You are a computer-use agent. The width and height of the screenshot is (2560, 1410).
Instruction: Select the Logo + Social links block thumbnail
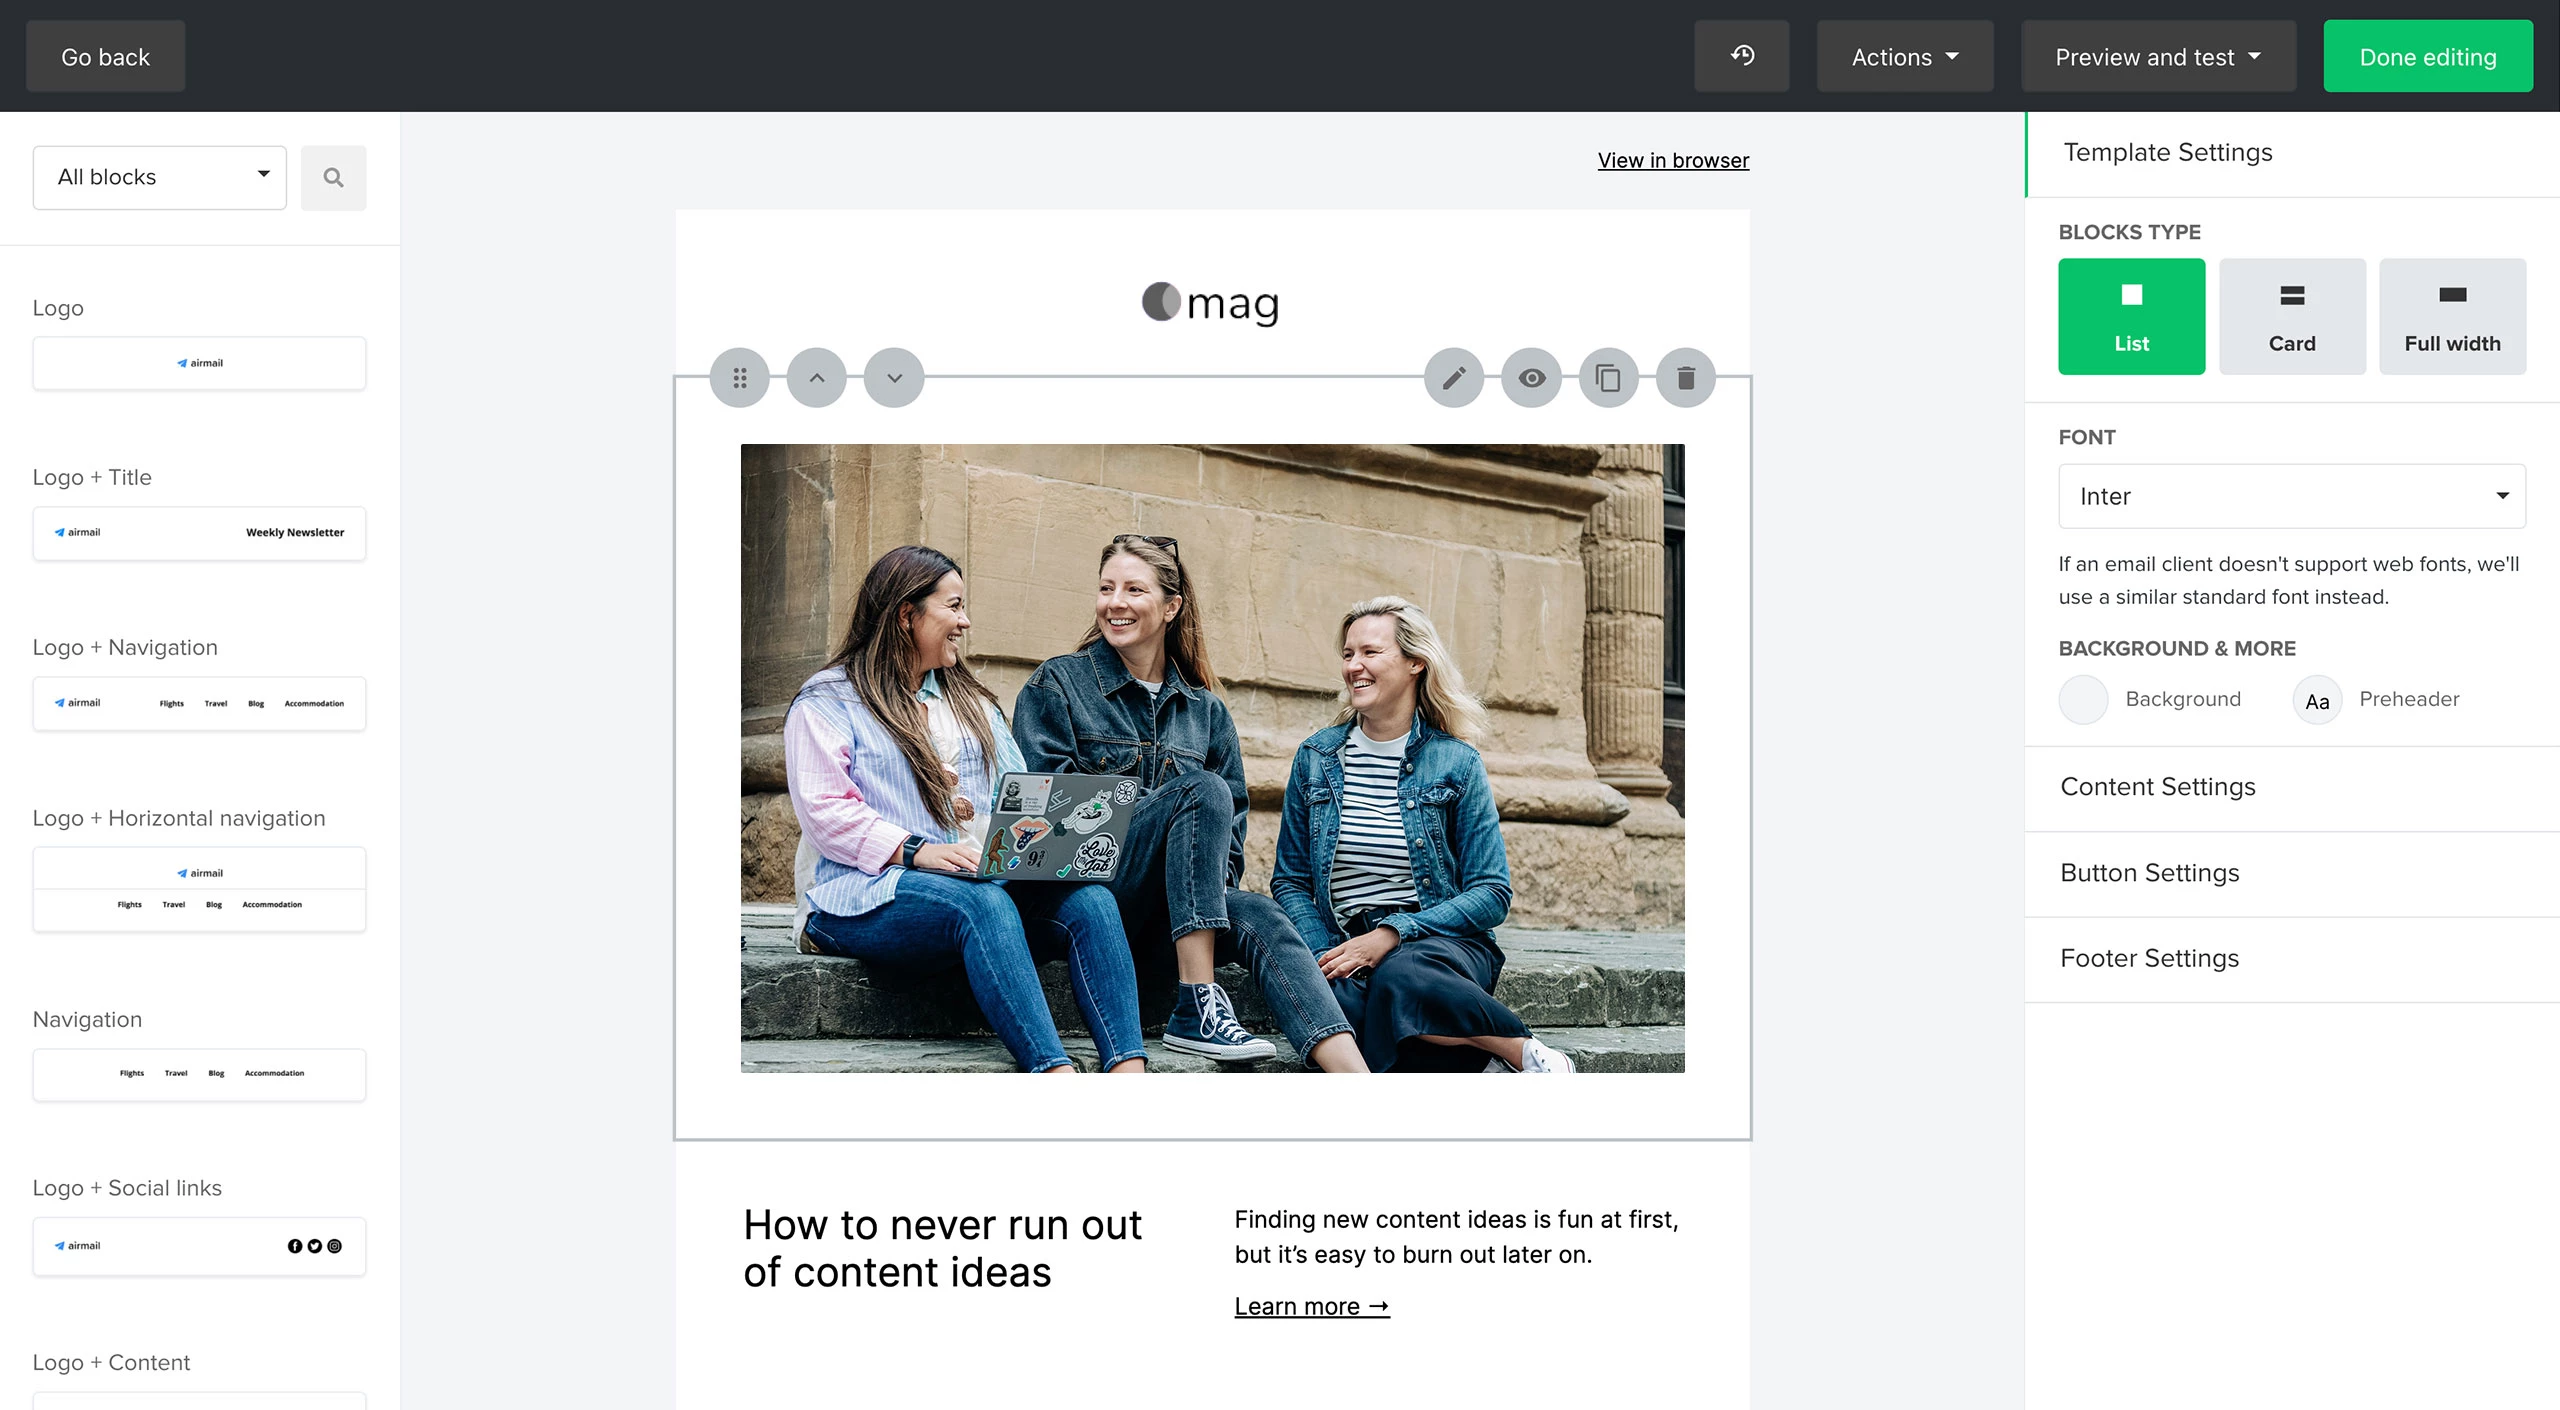[199, 1246]
